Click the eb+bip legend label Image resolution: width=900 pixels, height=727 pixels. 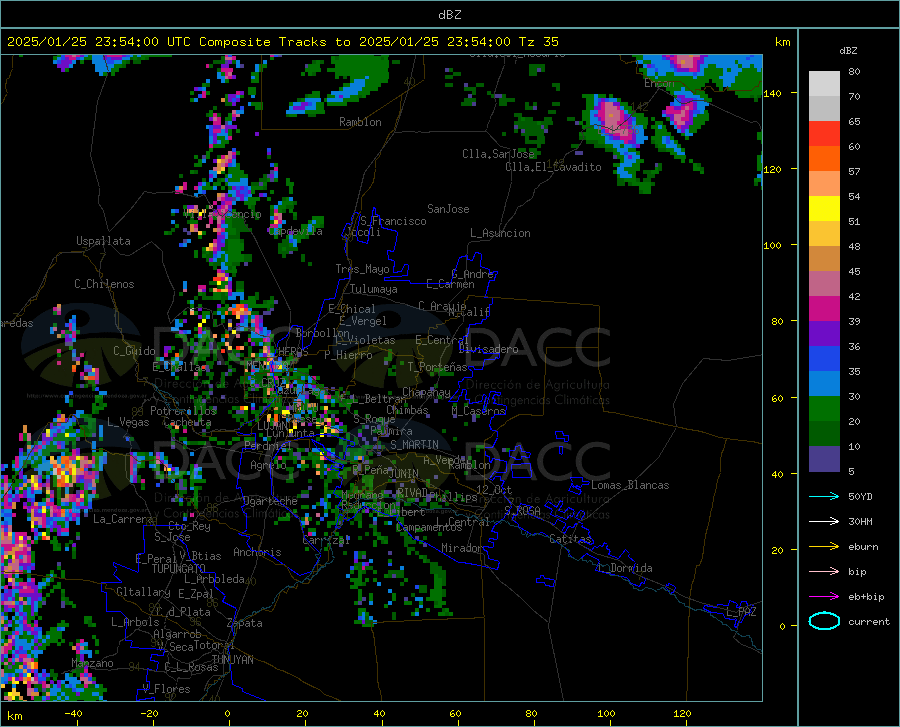tap(866, 597)
